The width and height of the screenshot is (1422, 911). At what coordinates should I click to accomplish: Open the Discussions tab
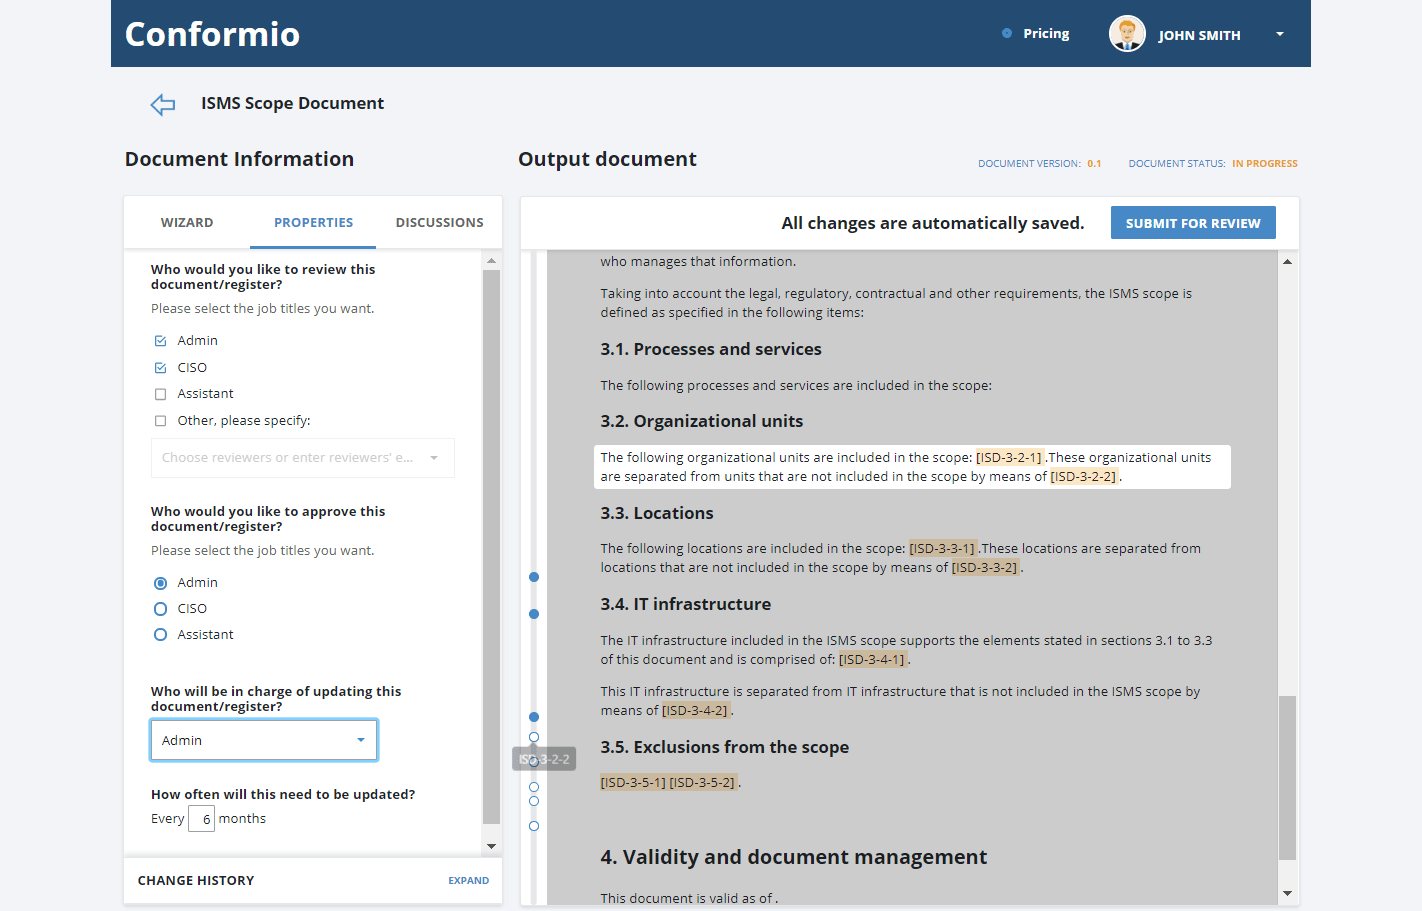439,223
